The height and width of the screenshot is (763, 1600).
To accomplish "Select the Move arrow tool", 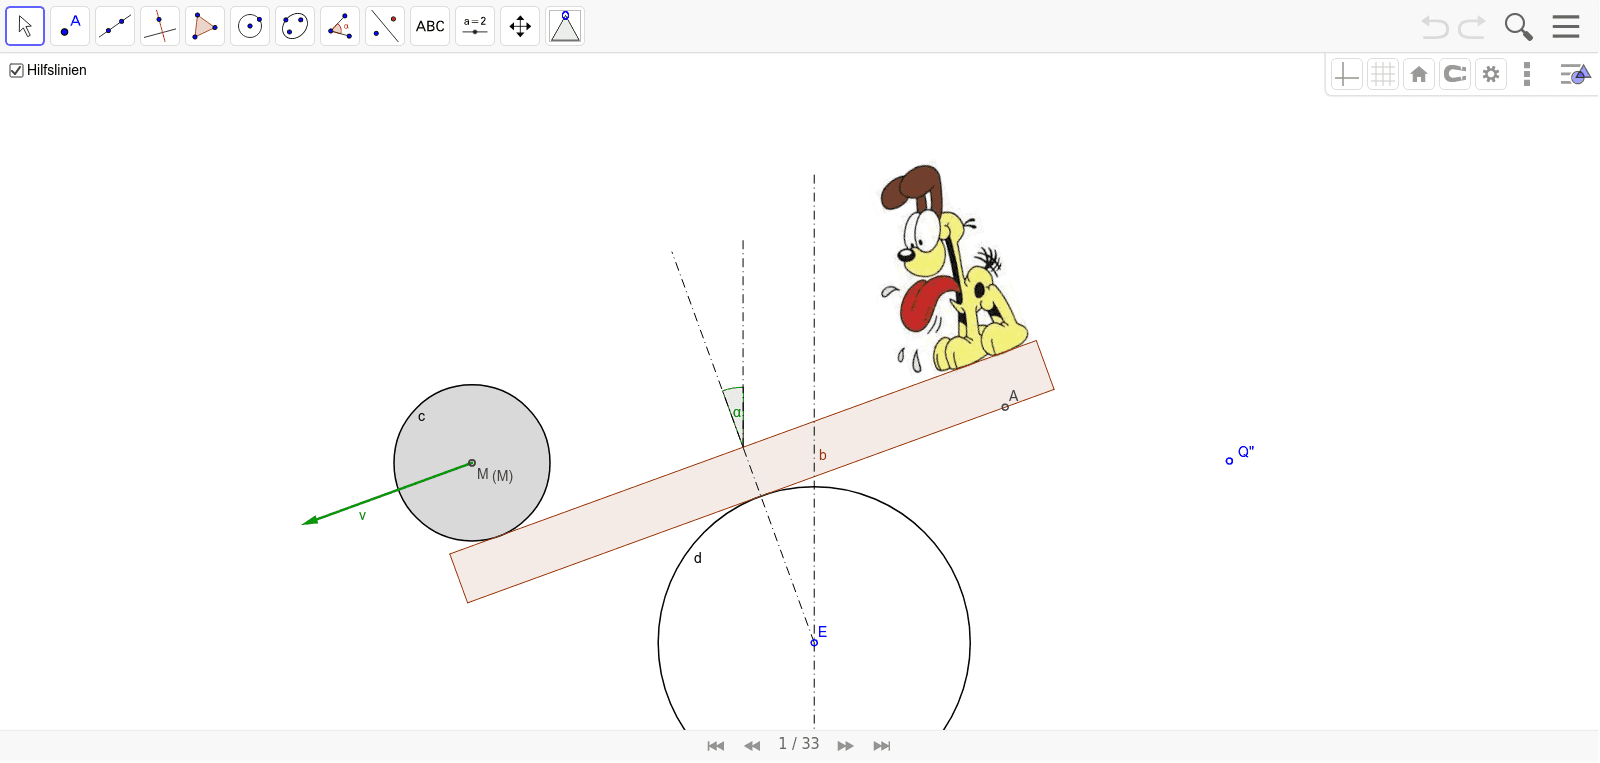I will 25,26.
